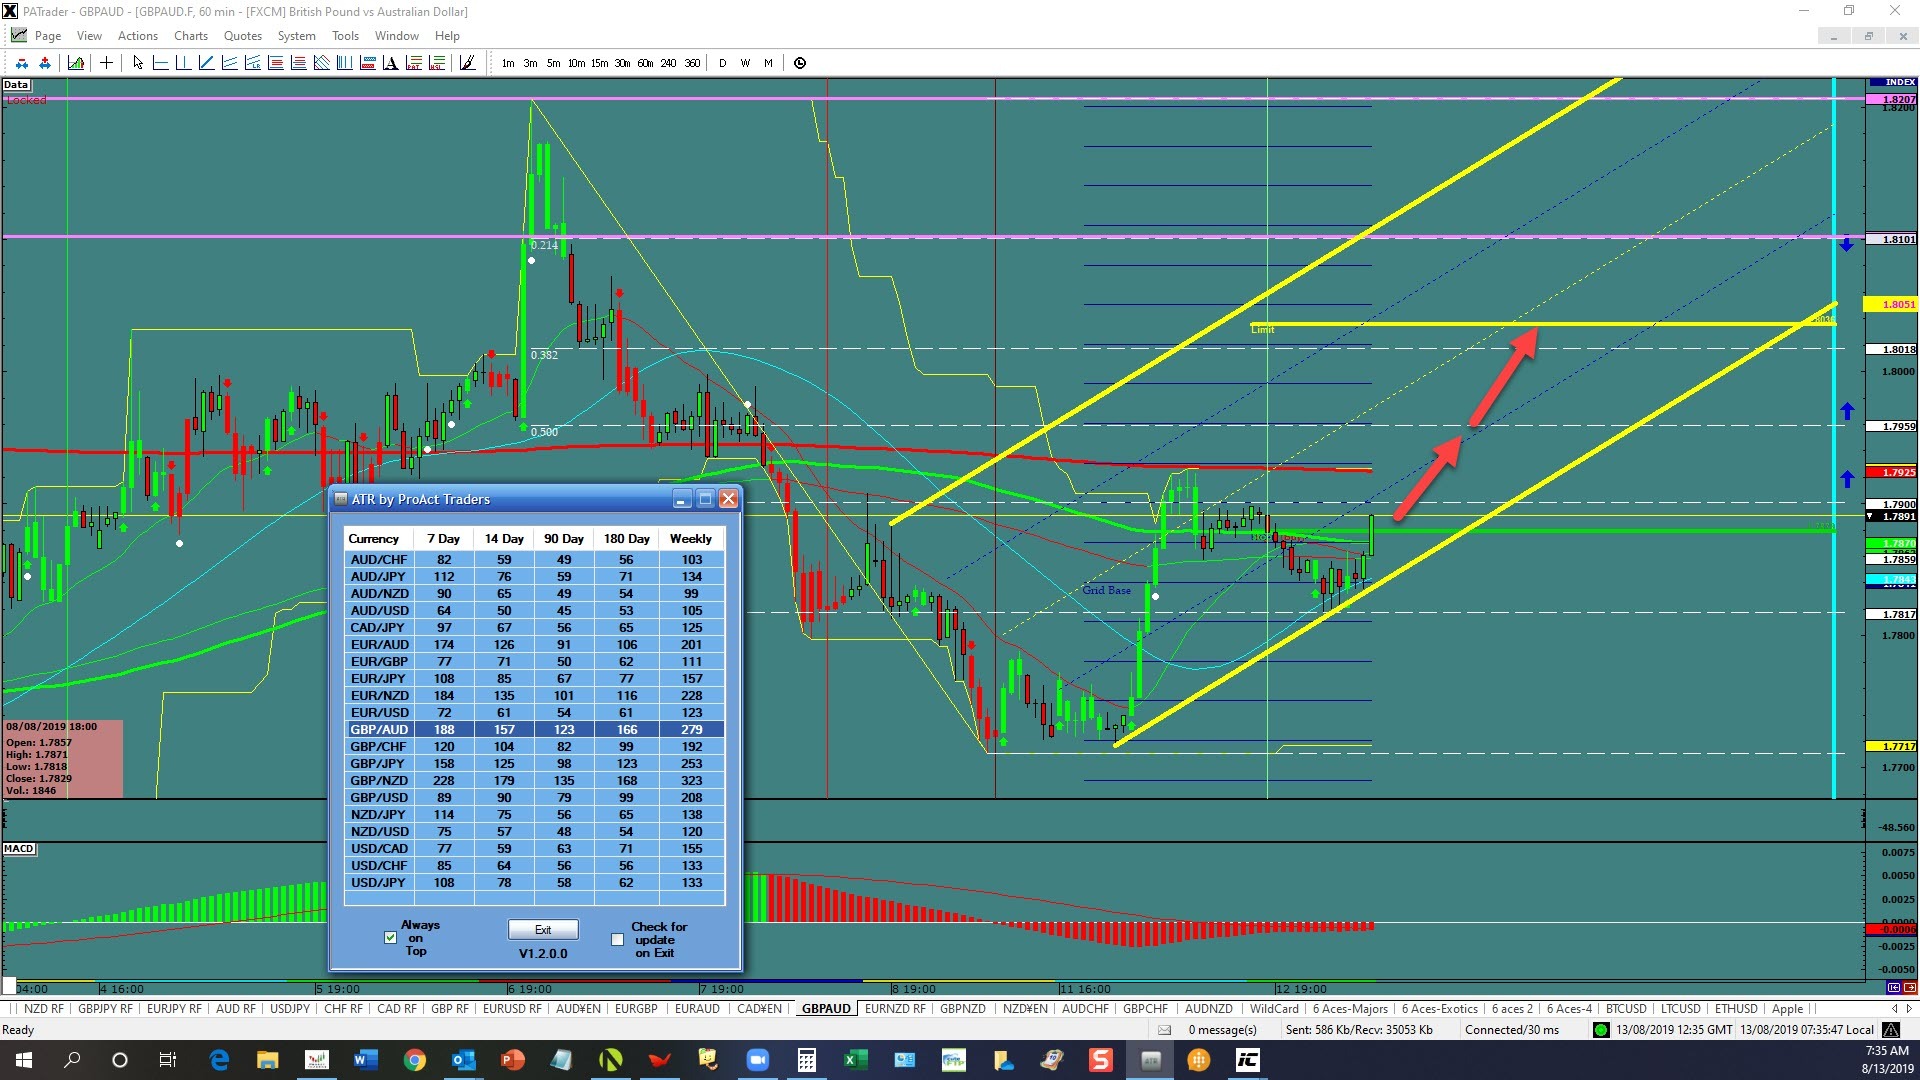Select the vertical lines tool
Screen dimensions: 1920x1080
[344, 63]
